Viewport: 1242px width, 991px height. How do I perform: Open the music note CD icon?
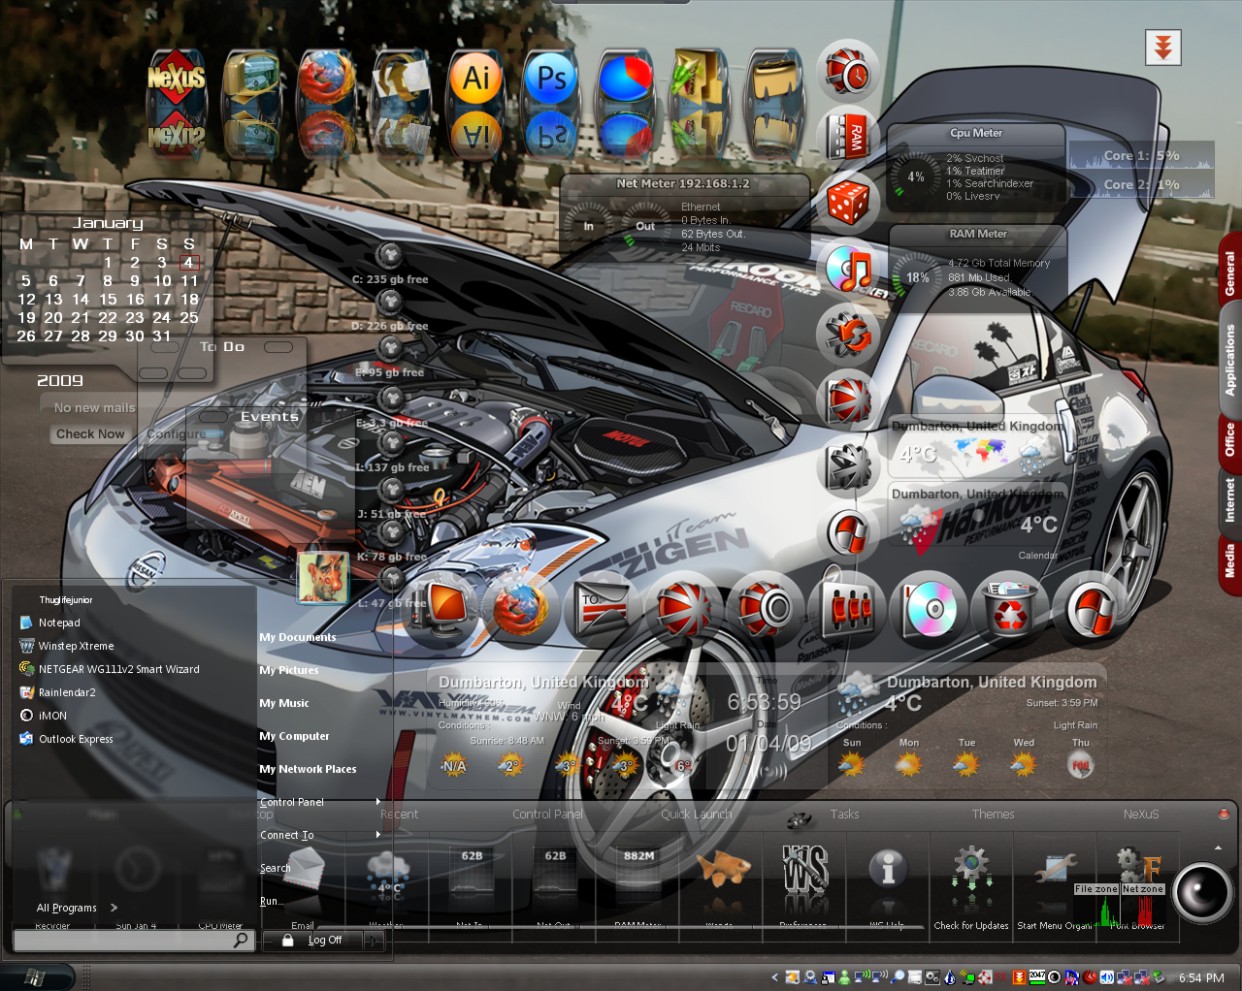pyautogui.click(x=848, y=268)
